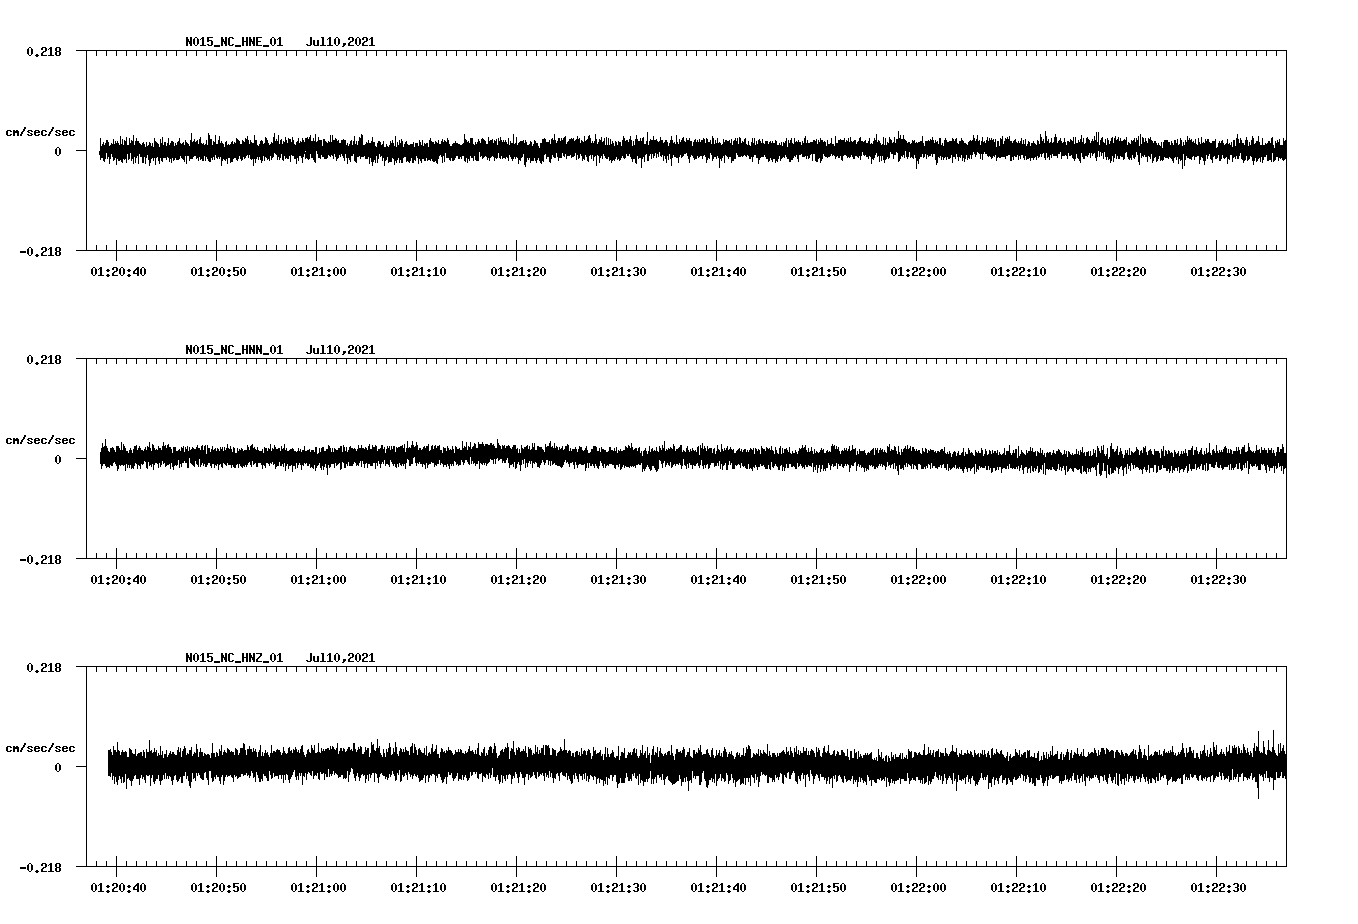Click the zero label on HNN amplitude axis
The height and width of the screenshot is (924, 1358).
[x=58, y=459]
